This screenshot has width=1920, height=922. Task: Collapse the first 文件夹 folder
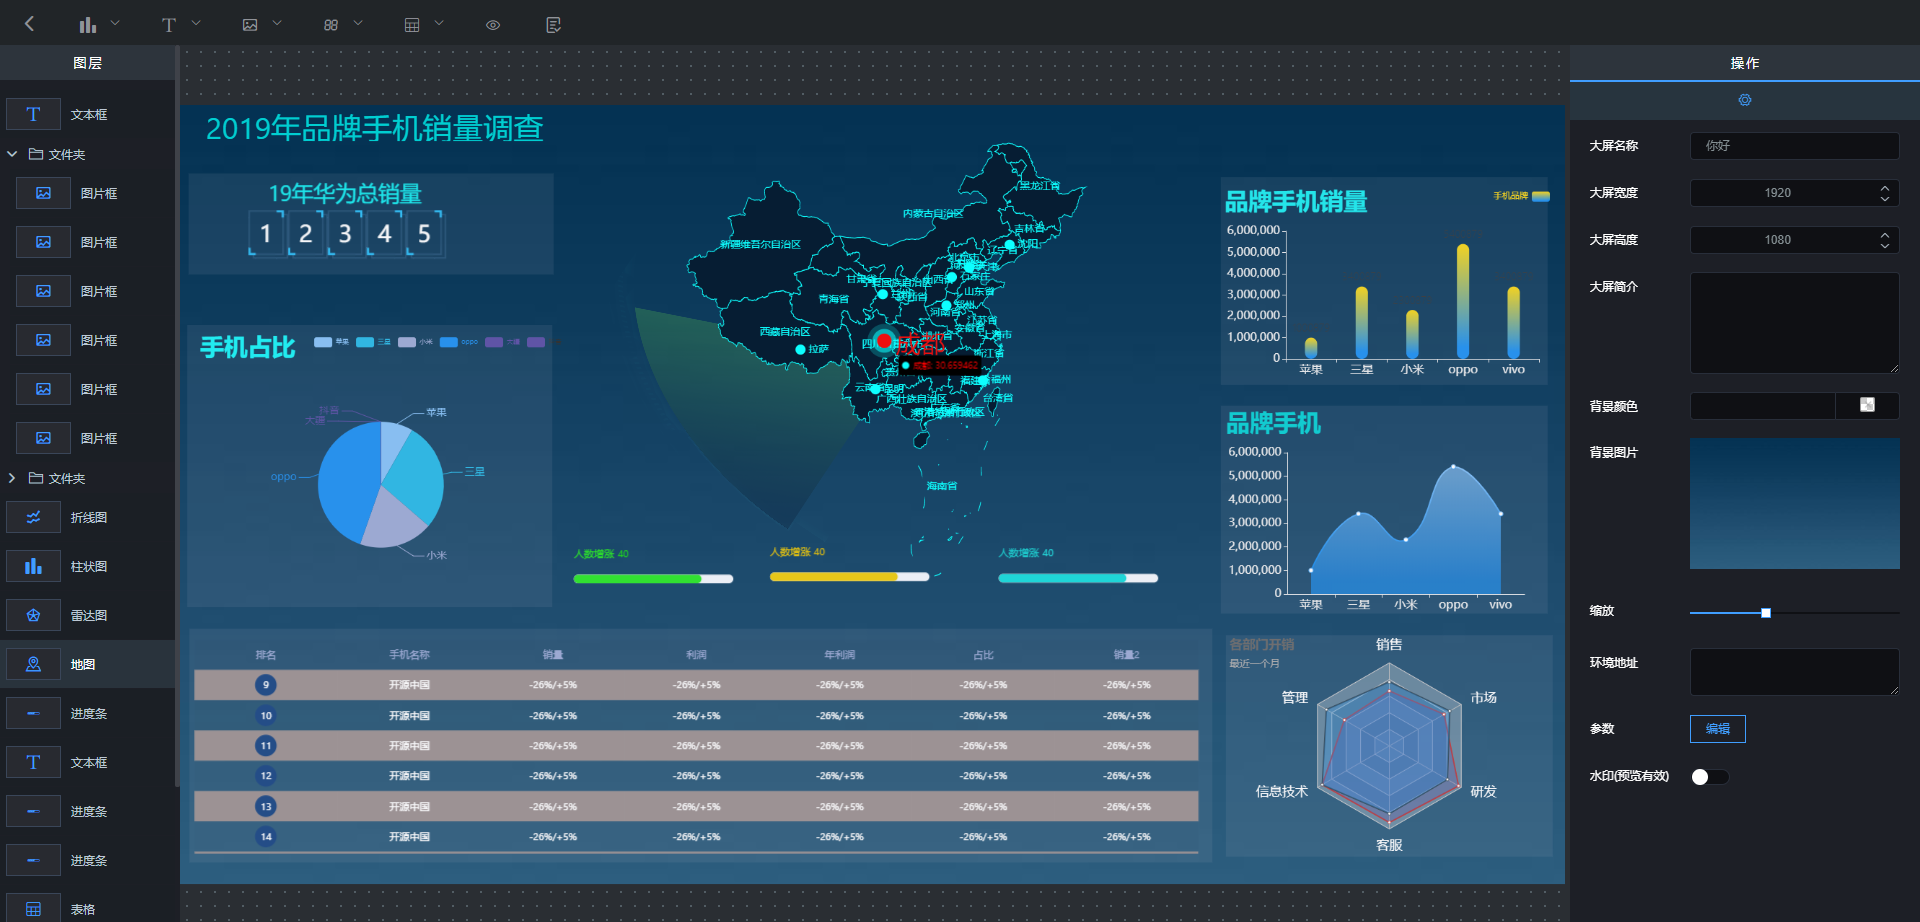(x=12, y=155)
